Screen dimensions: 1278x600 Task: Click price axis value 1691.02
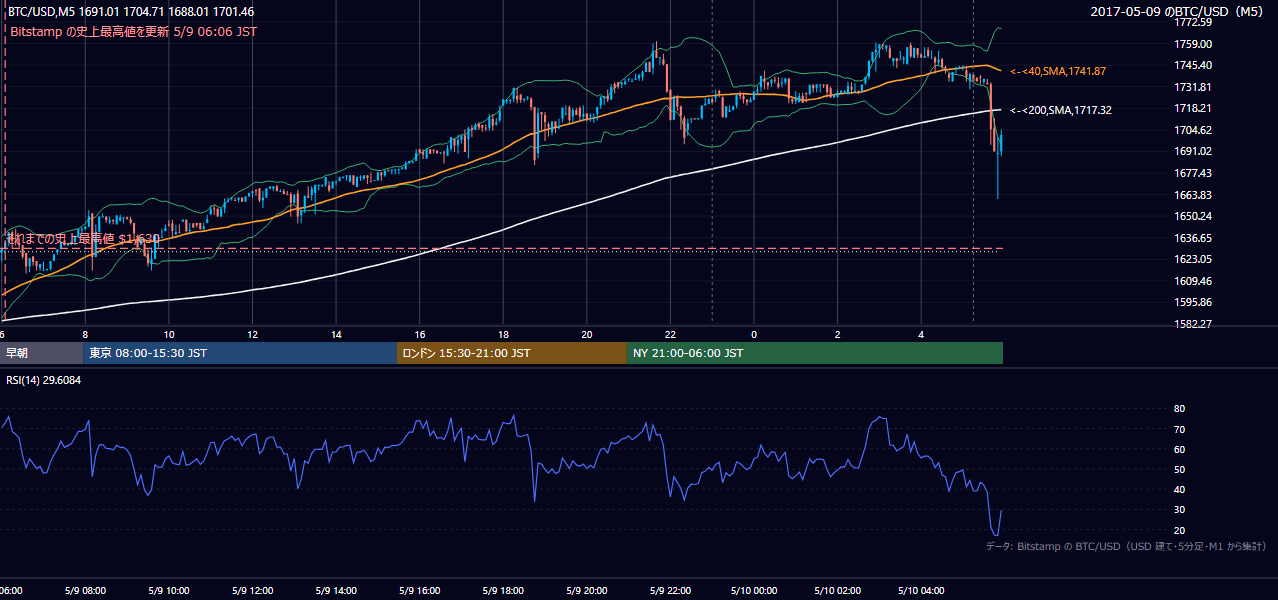click(x=1192, y=151)
